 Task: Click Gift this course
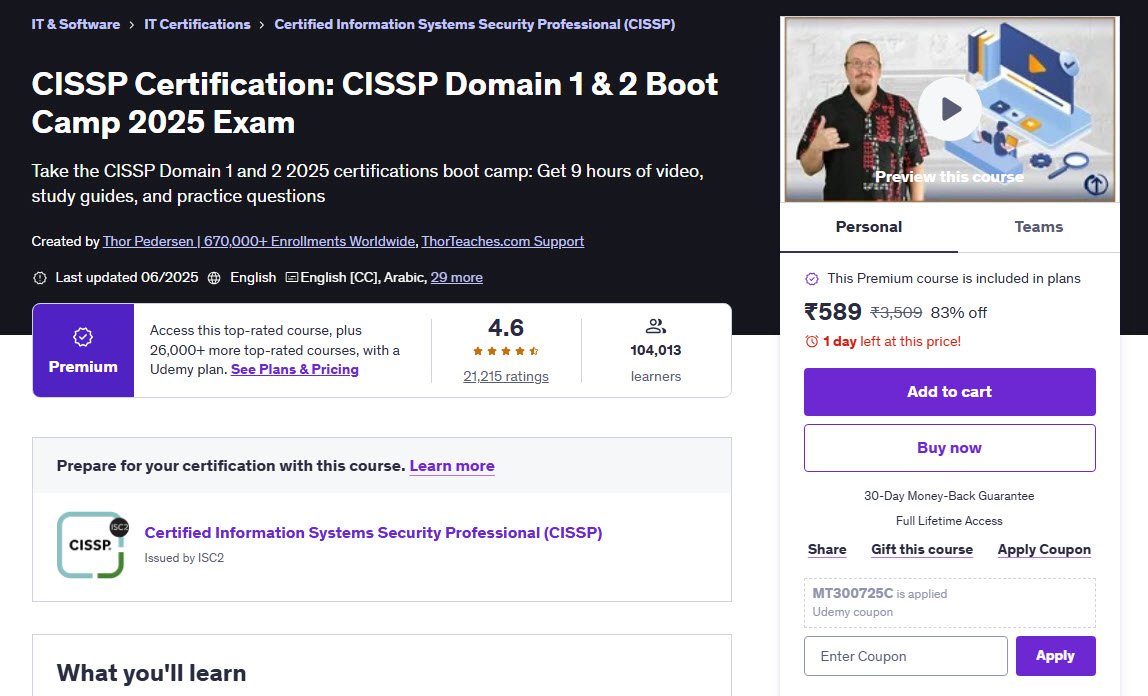click(922, 550)
